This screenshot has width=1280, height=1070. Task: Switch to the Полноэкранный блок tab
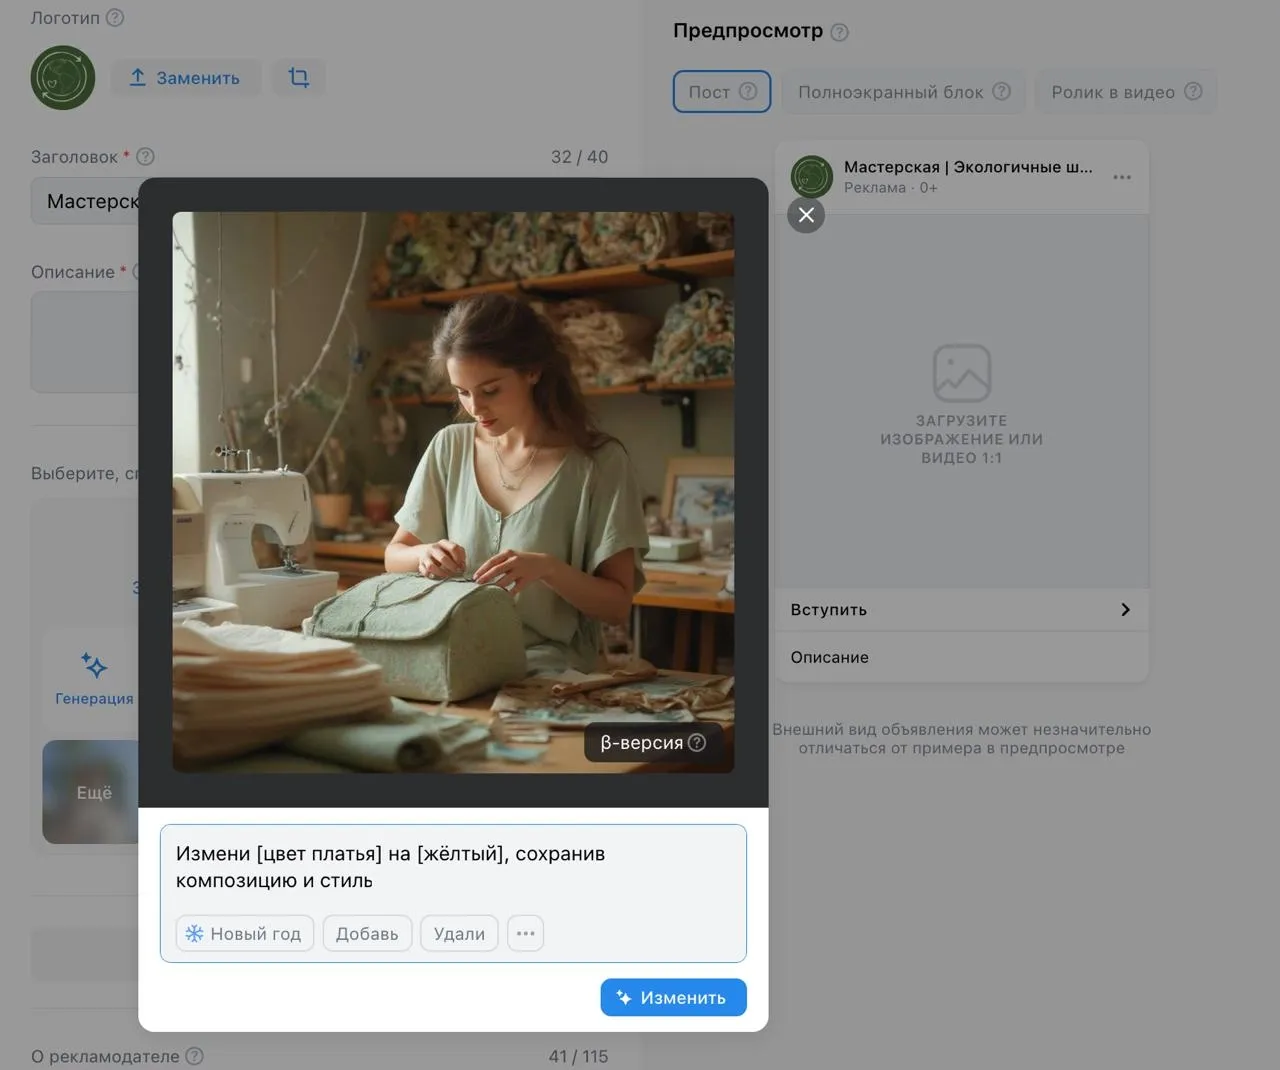tap(902, 91)
